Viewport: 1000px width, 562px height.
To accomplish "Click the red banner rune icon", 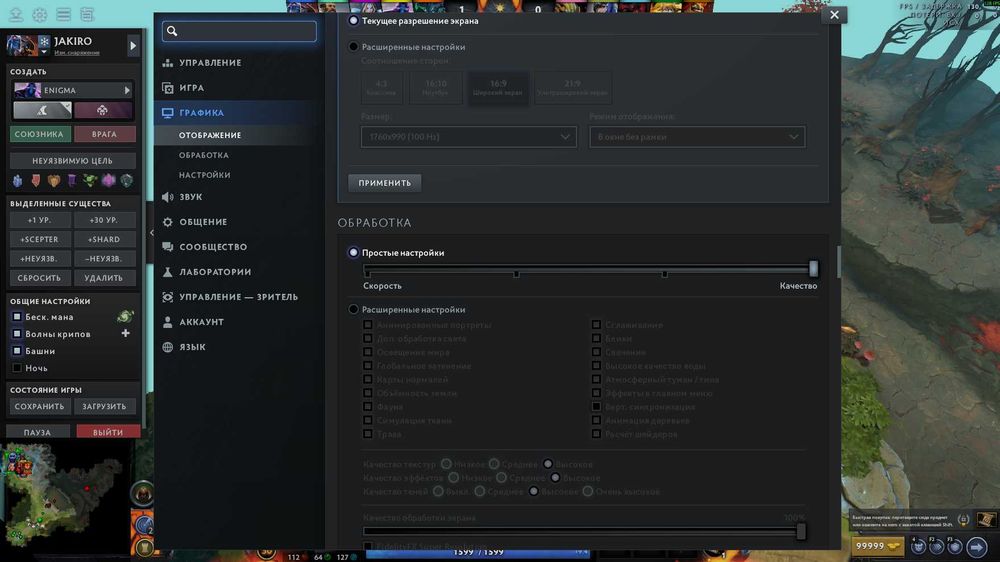I will [x=36, y=181].
